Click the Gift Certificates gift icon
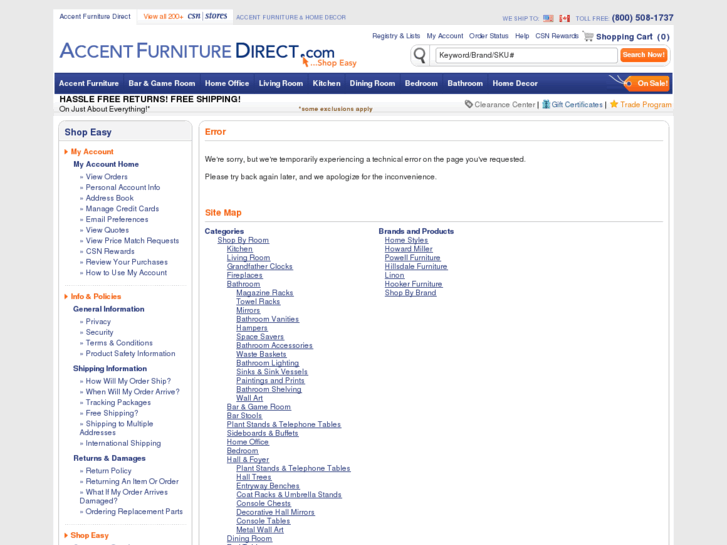The width and height of the screenshot is (727, 545). coord(546,104)
